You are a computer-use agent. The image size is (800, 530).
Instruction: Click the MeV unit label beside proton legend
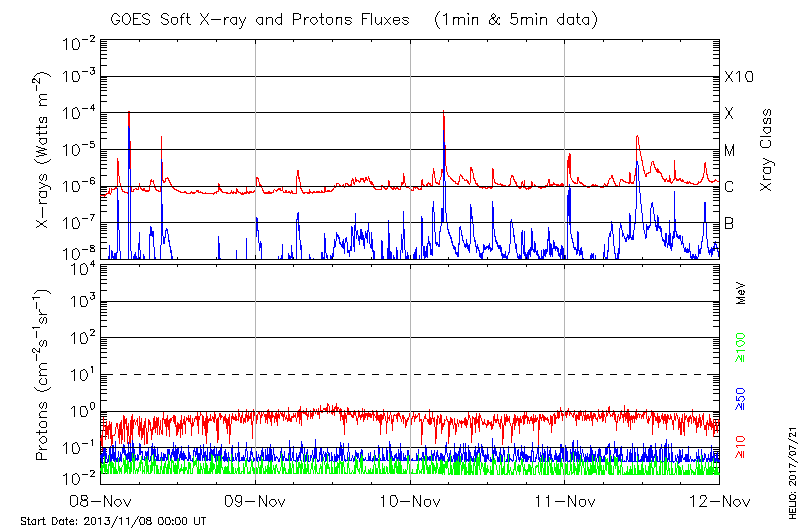[x=741, y=294]
